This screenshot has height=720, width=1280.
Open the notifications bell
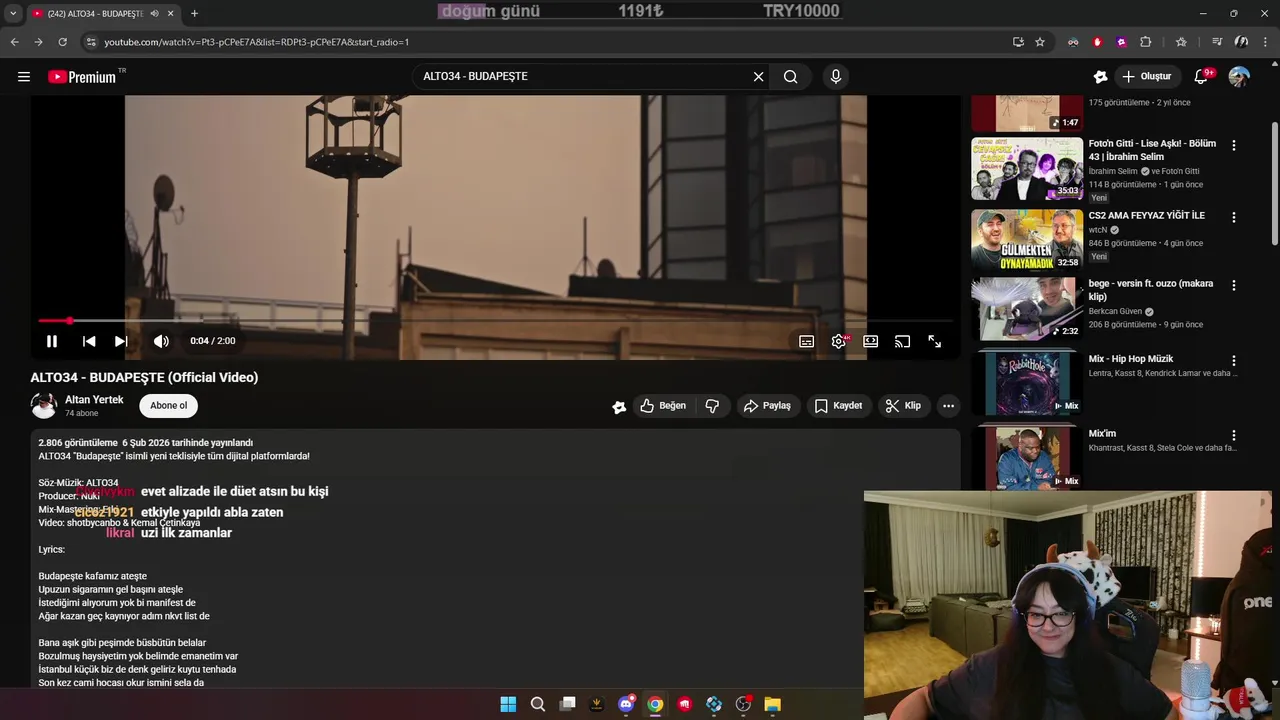coord(1202,77)
